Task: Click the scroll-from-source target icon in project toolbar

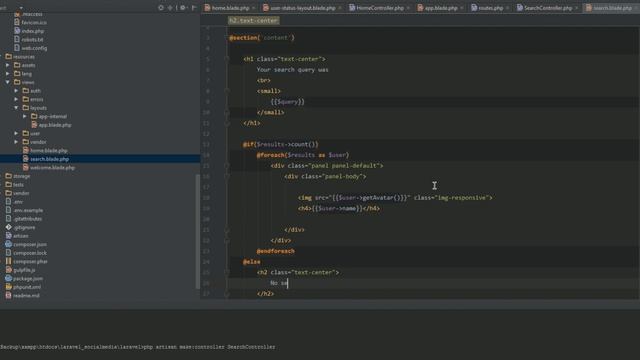Action: [161, 7]
